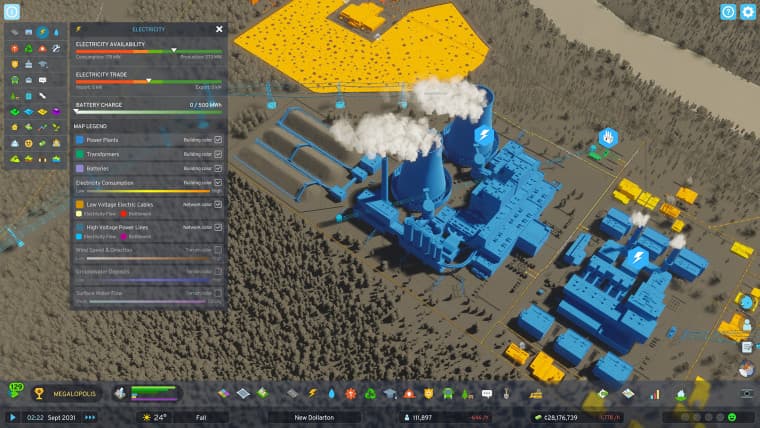Screen dimensions: 760x428
Task: Resume simulation with the play button
Action: (x=13, y=417)
